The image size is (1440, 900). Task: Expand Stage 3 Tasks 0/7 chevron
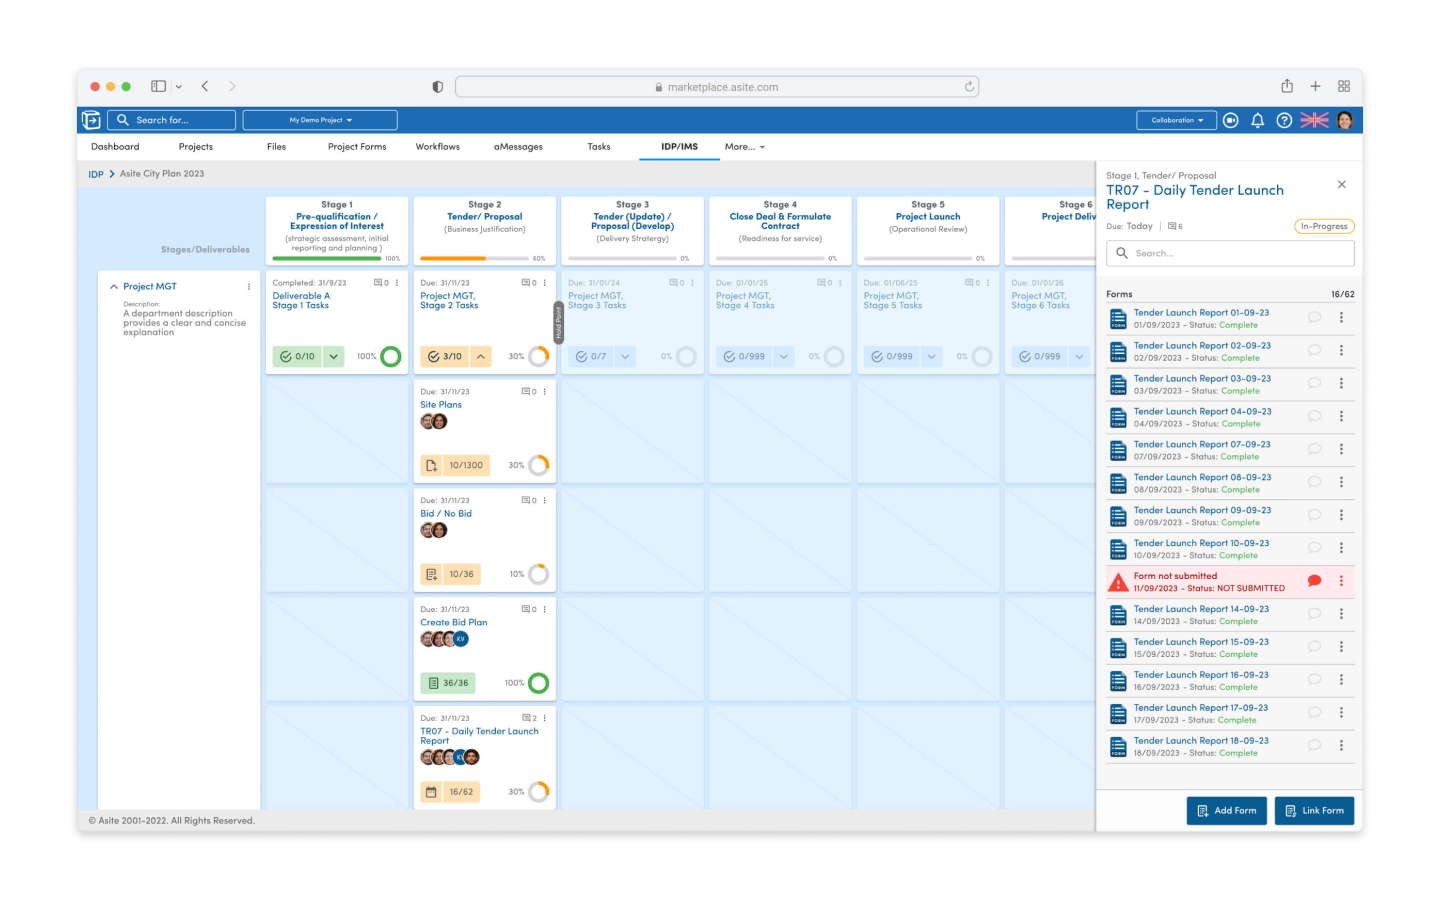[x=625, y=356]
